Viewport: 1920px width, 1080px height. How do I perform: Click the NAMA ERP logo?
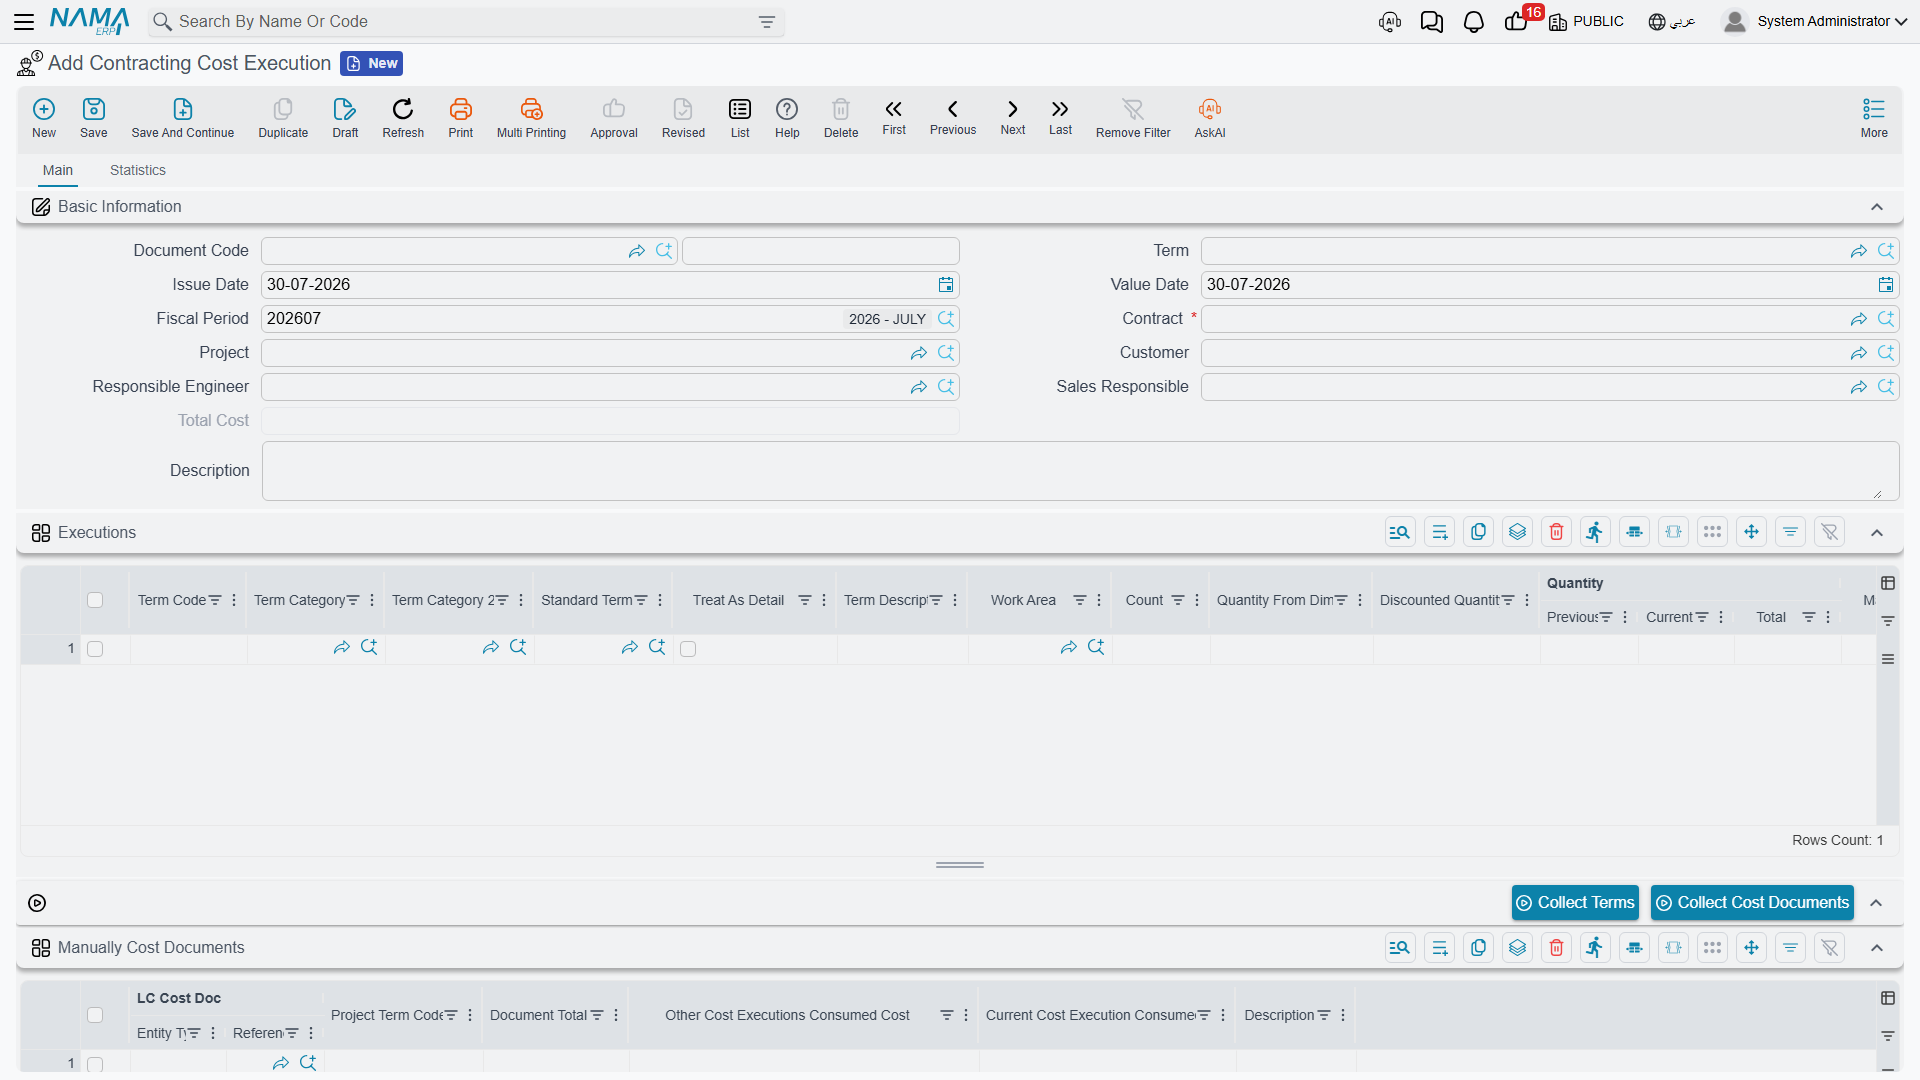[89, 21]
